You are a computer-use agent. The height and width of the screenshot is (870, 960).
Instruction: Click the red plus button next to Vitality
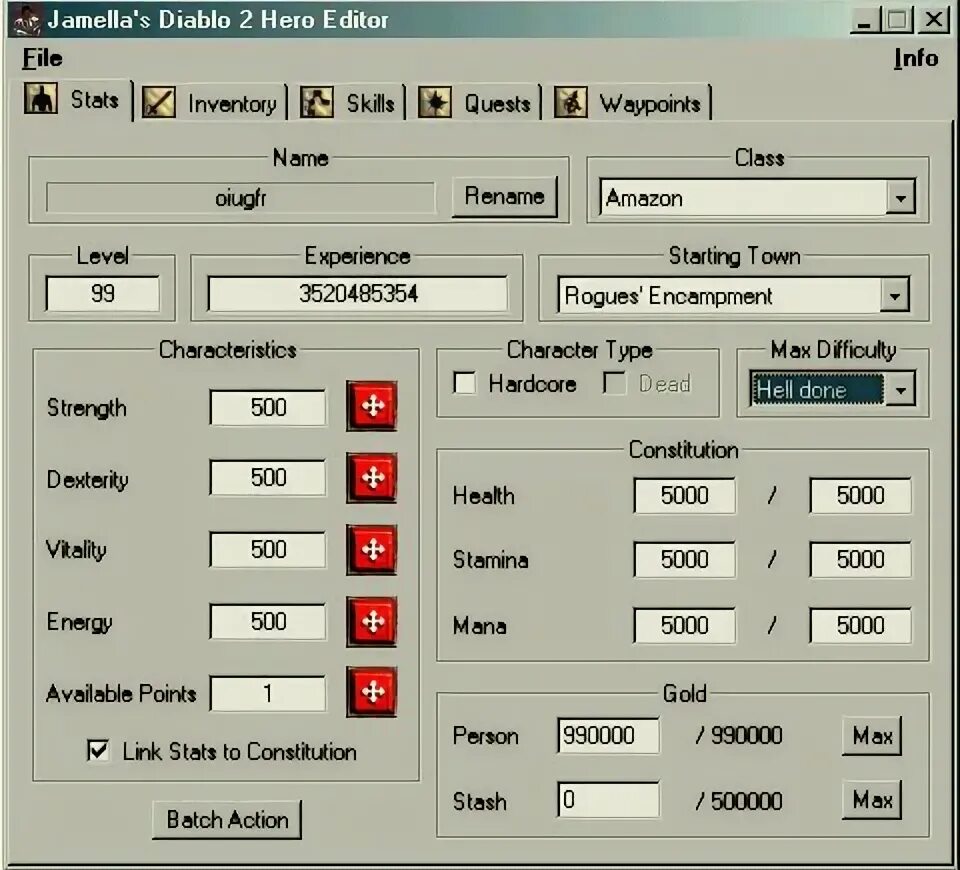click(372, 549)
